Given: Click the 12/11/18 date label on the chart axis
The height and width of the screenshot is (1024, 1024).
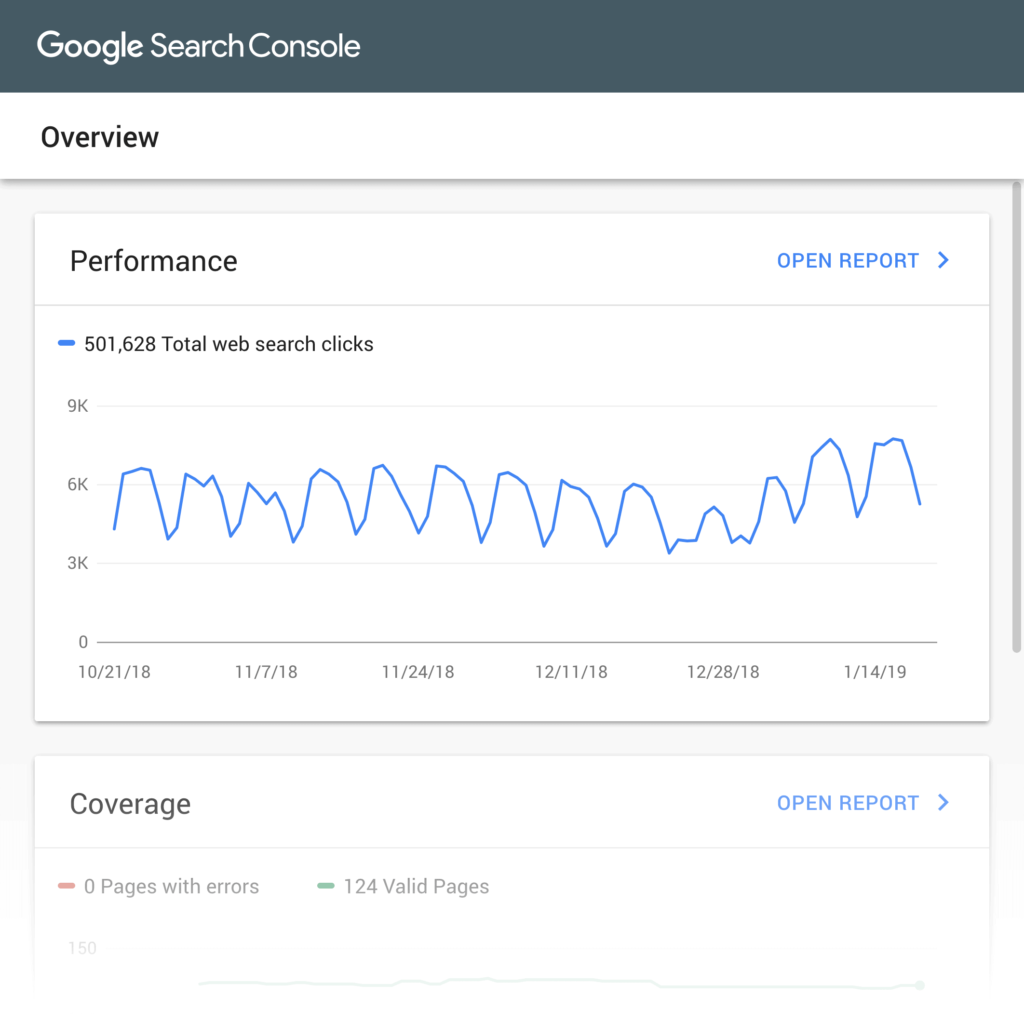Looking at the screenshot, I should pos(571,672).
